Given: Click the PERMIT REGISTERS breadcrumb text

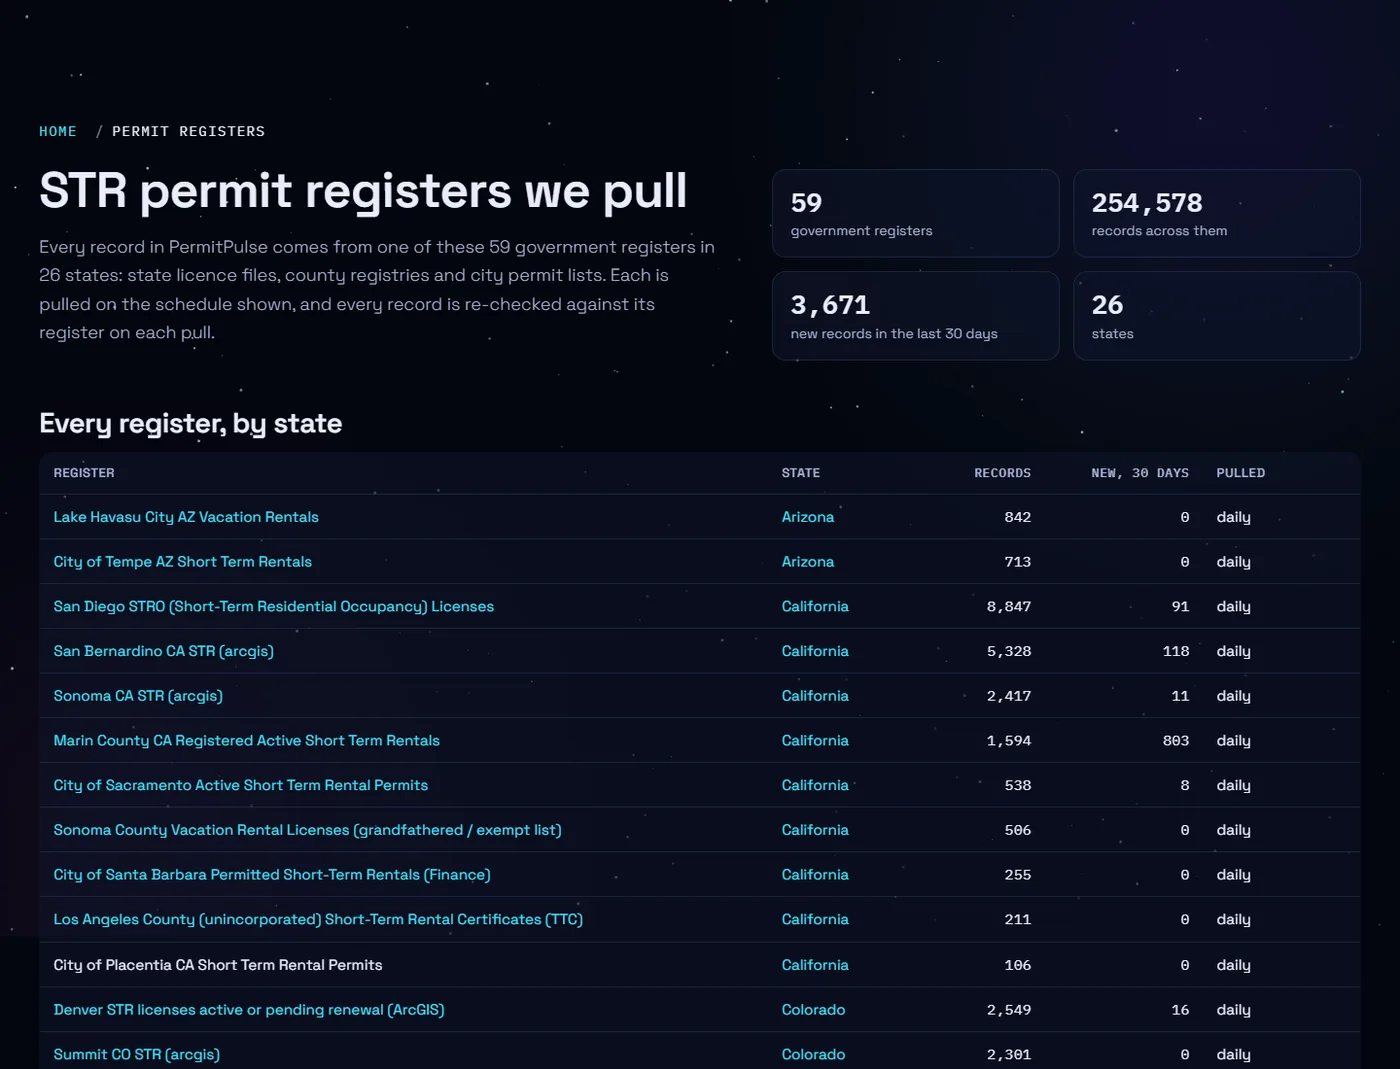Looking at the screenshot, I should pos(189,131).
